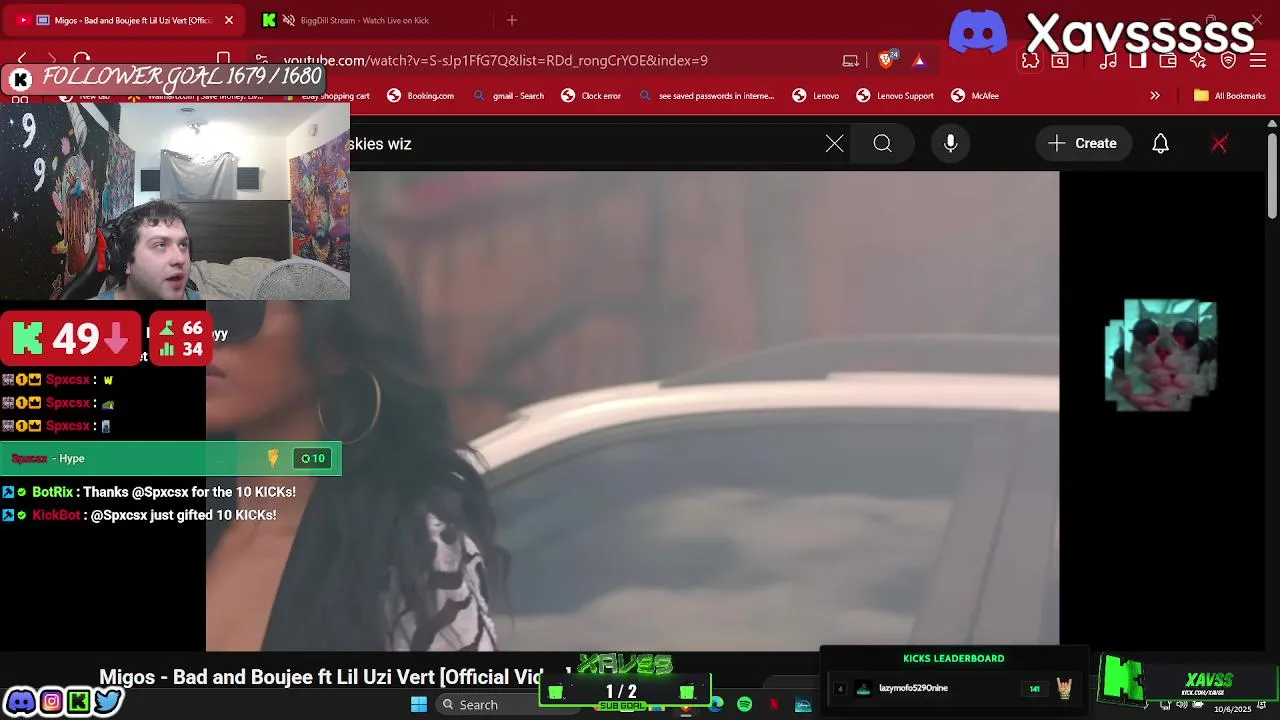Image resolution: width=1280 pixels, height=720 pixels.
Task: Open the Brave Playlist music icon
Action: 1108,60
